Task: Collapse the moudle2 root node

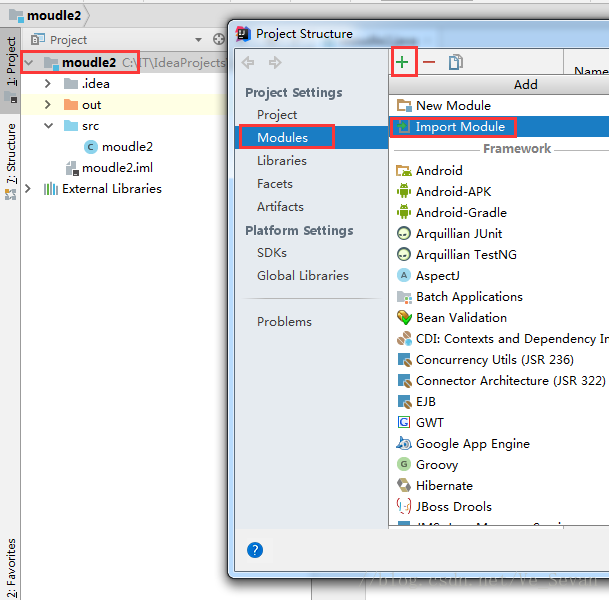Action: pyautogui.click(x=29, y=63)
